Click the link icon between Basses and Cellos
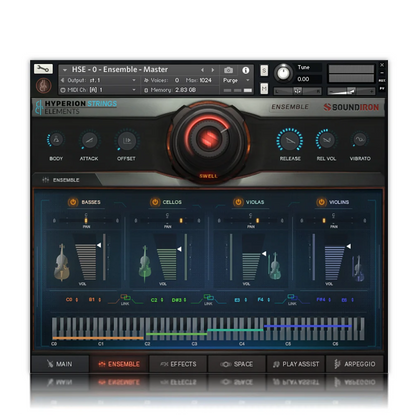This screenshot has height=416, width=416. coord(125,298)
